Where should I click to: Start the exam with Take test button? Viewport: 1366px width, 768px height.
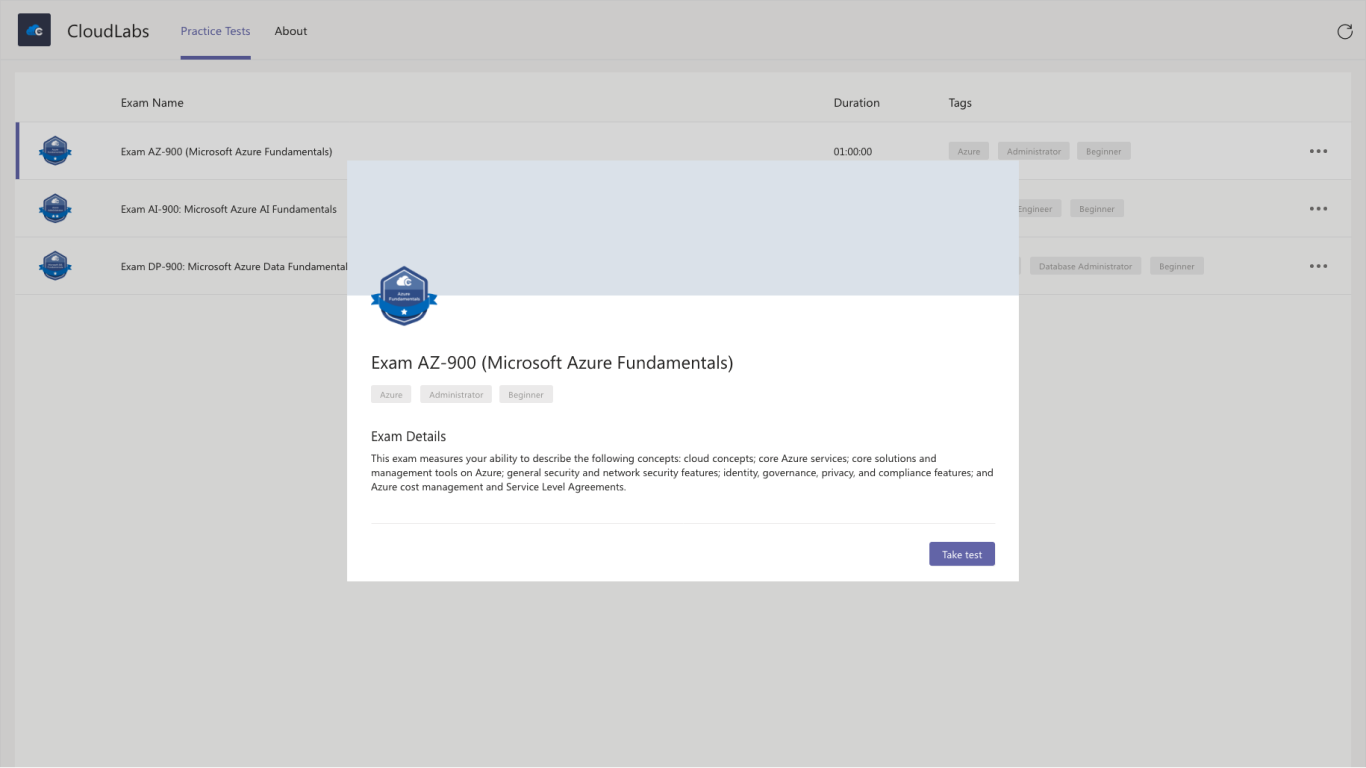pos(962,554)
